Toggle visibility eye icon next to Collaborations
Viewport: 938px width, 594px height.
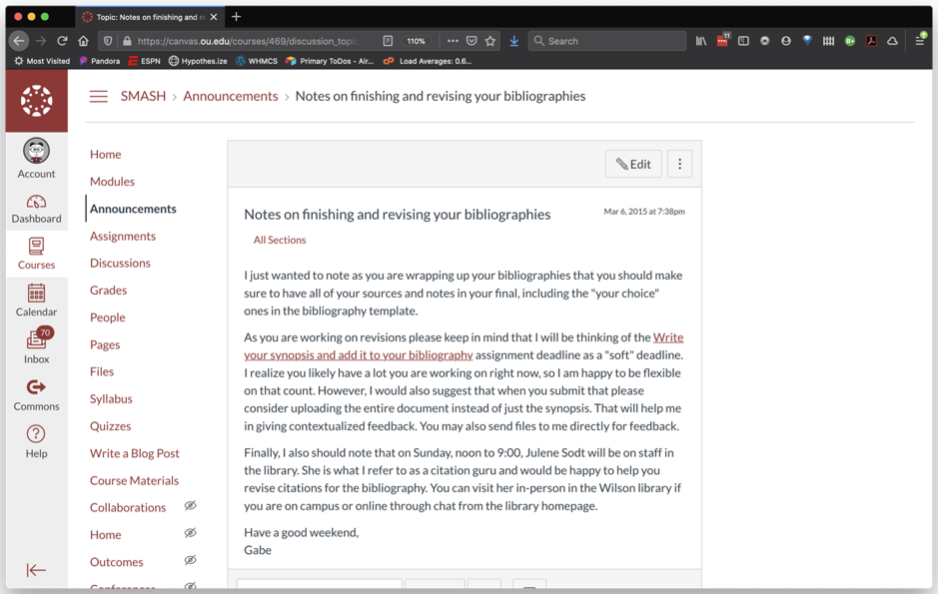pos(190,507)
